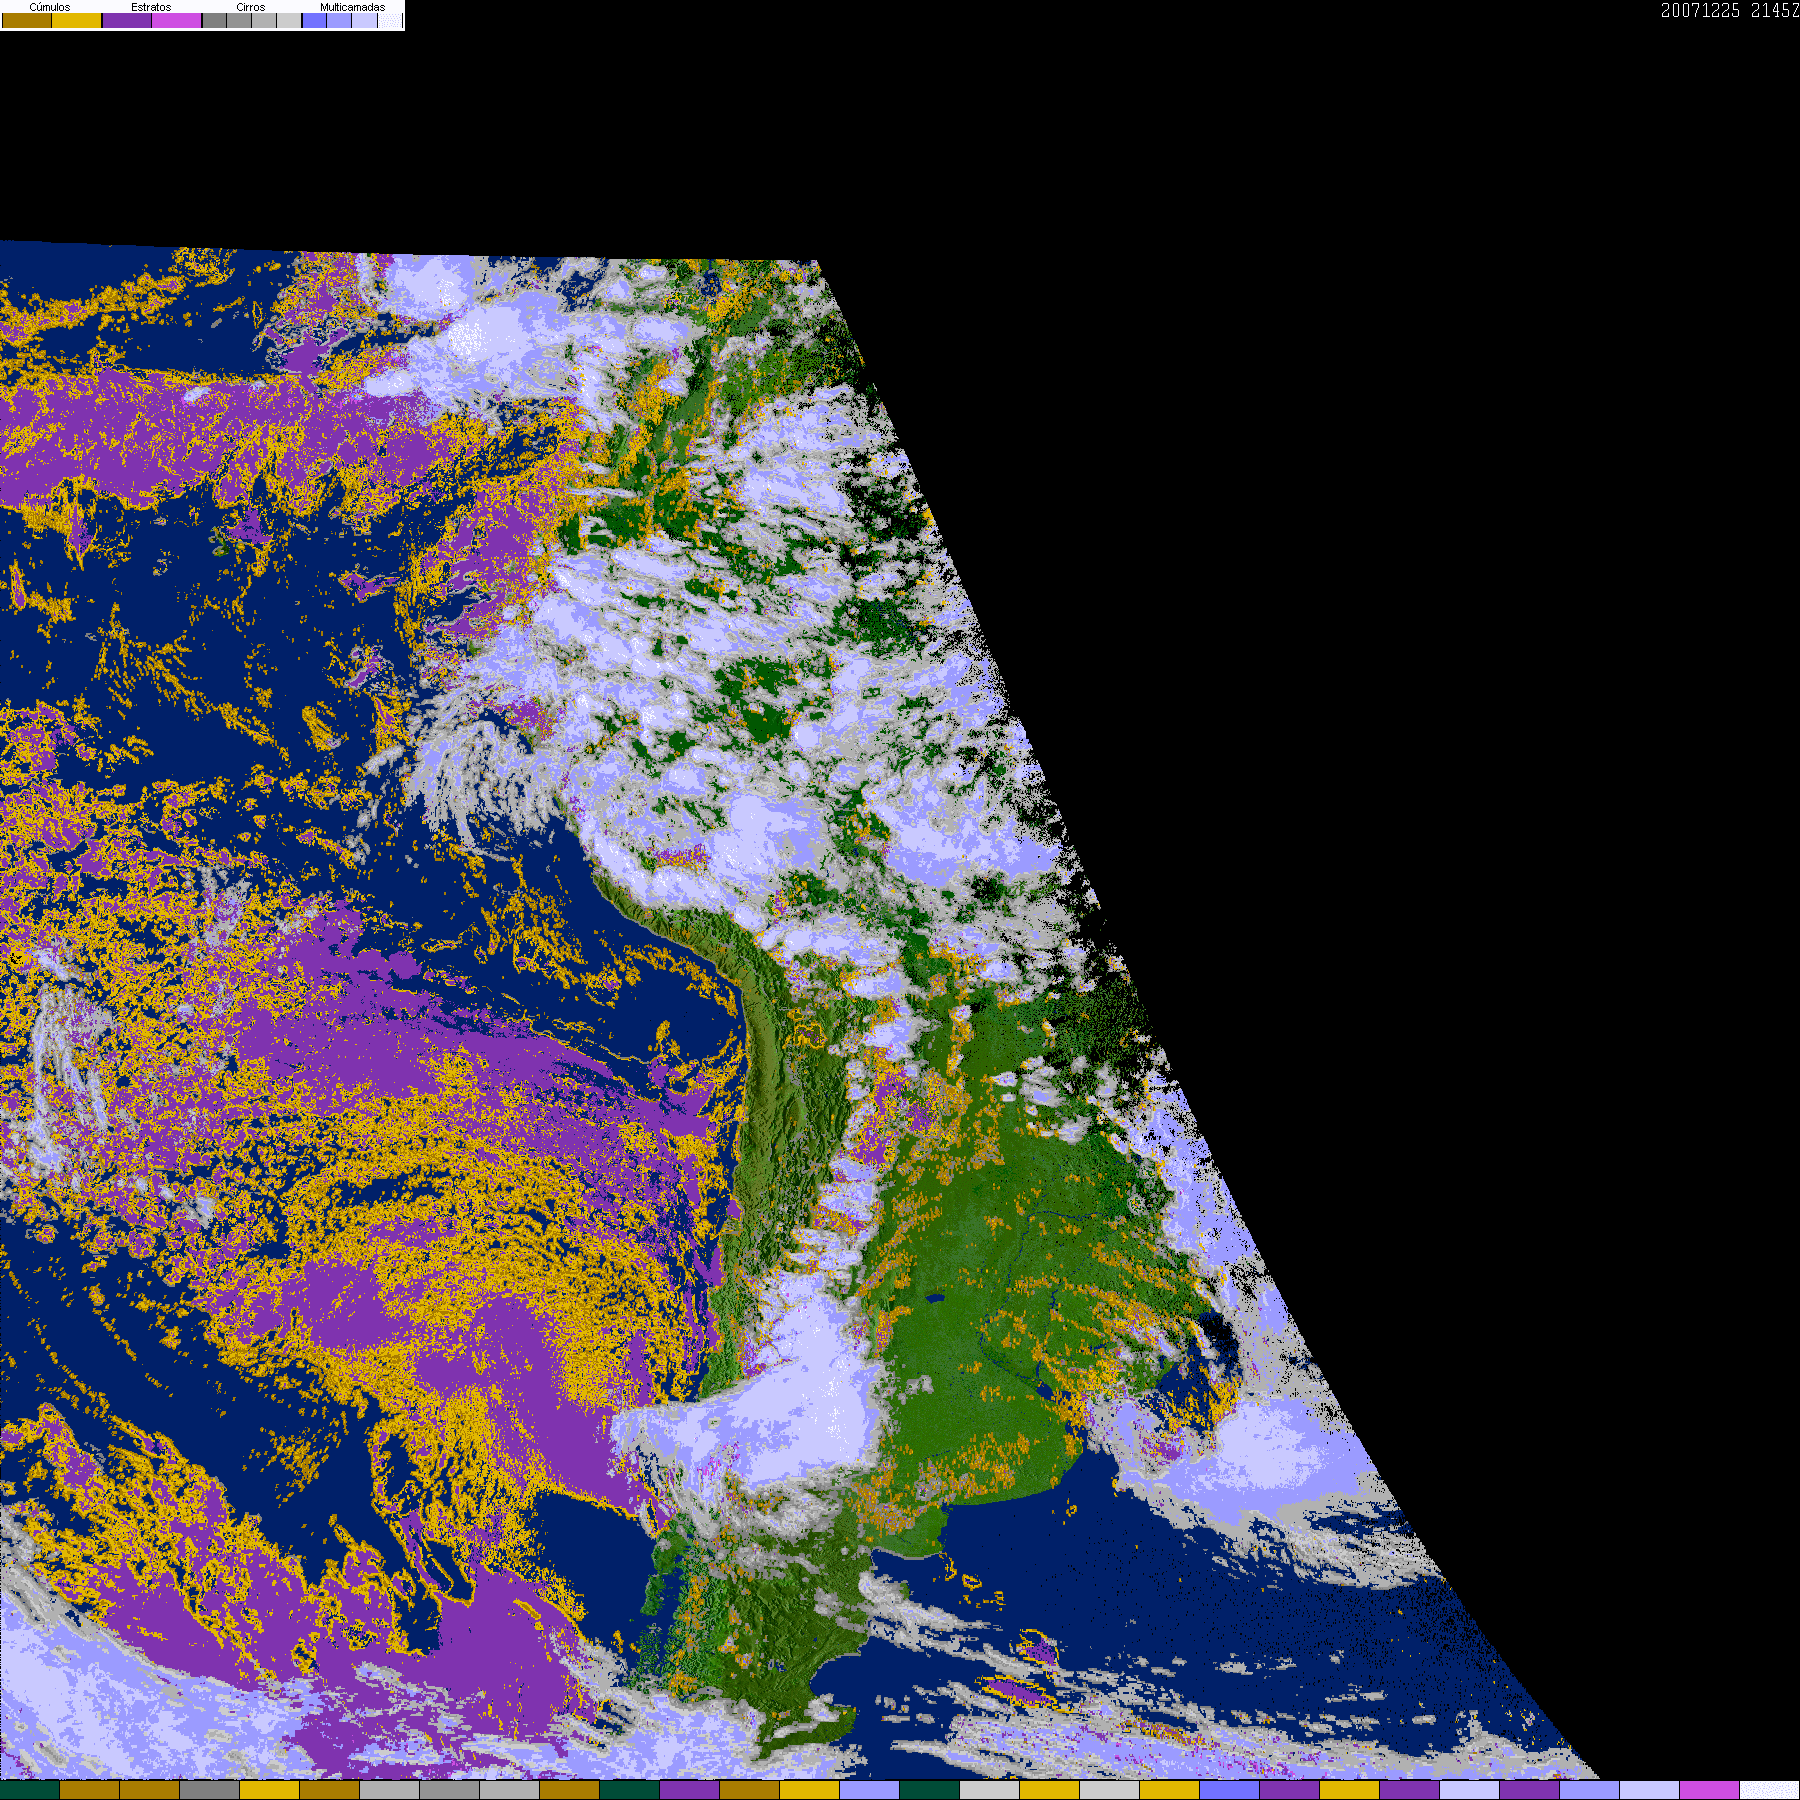Click the magenta swatch in the bottom color strip
1800x1800 pixels.
tap(1709, 1790)
